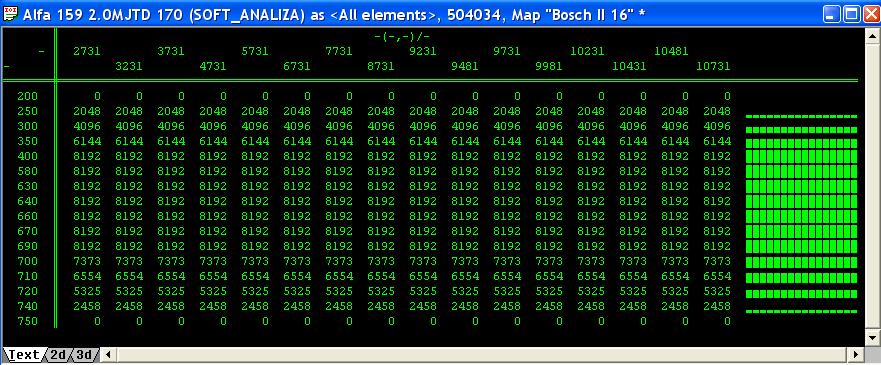This screenshot has height=365, width=881.
Task: Switch to the 2d view tab
Action: pyautogui.click(x=58, y=354)
